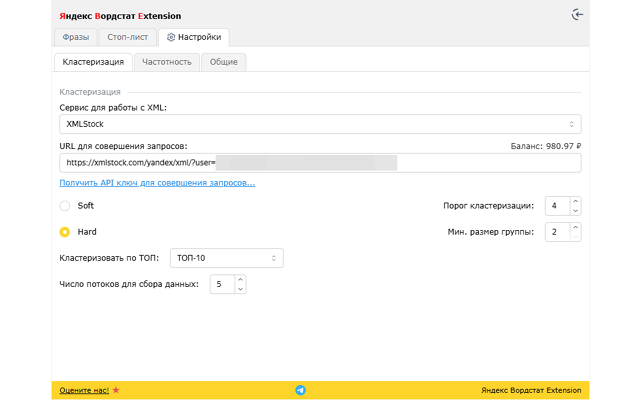Expand the XMLStock service dropdown
The height and width of the screenshot is (400, 640).
tap(320, 124)
